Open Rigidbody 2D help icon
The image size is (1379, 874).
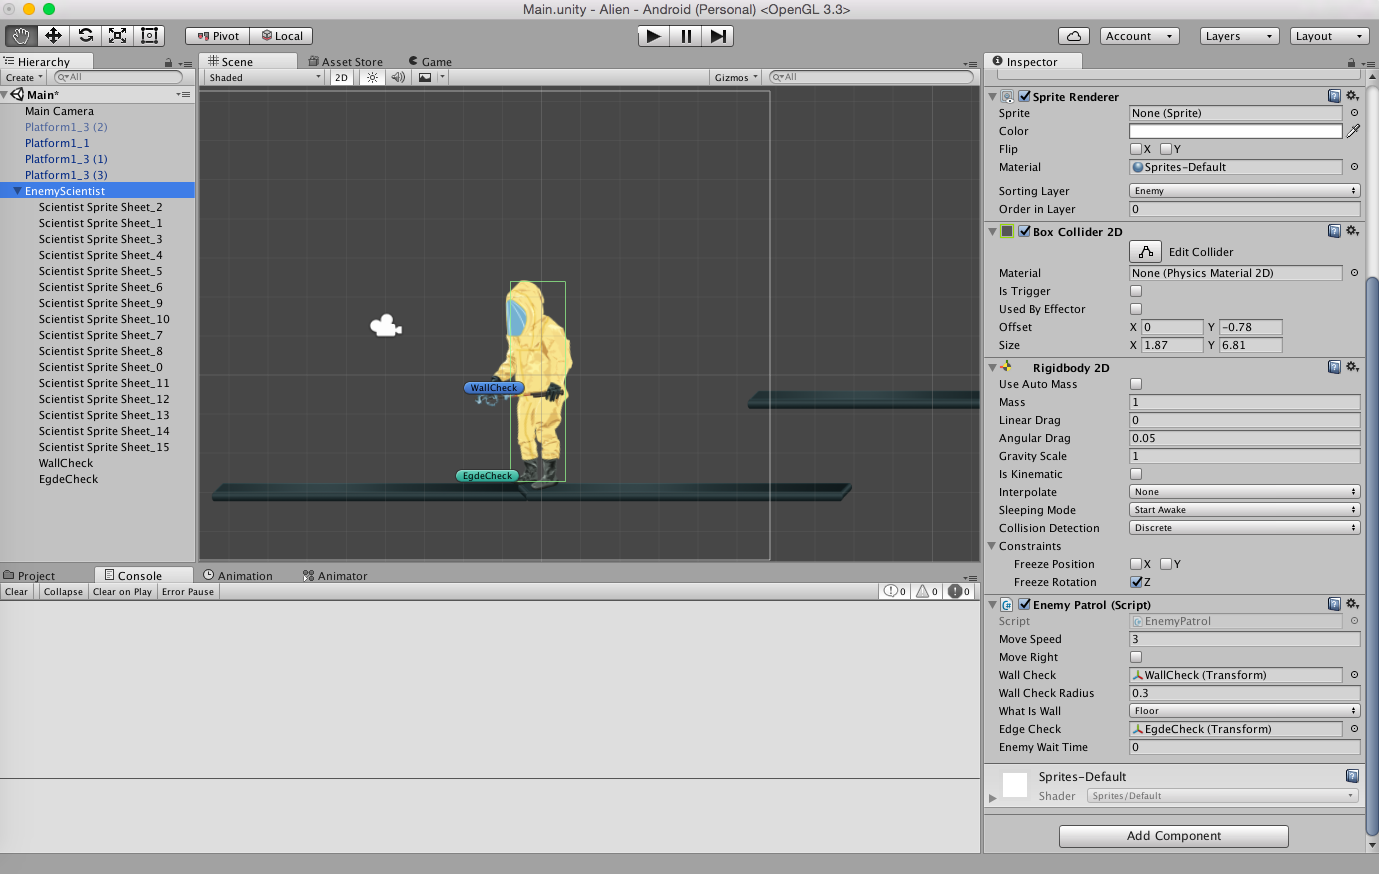1334,367
